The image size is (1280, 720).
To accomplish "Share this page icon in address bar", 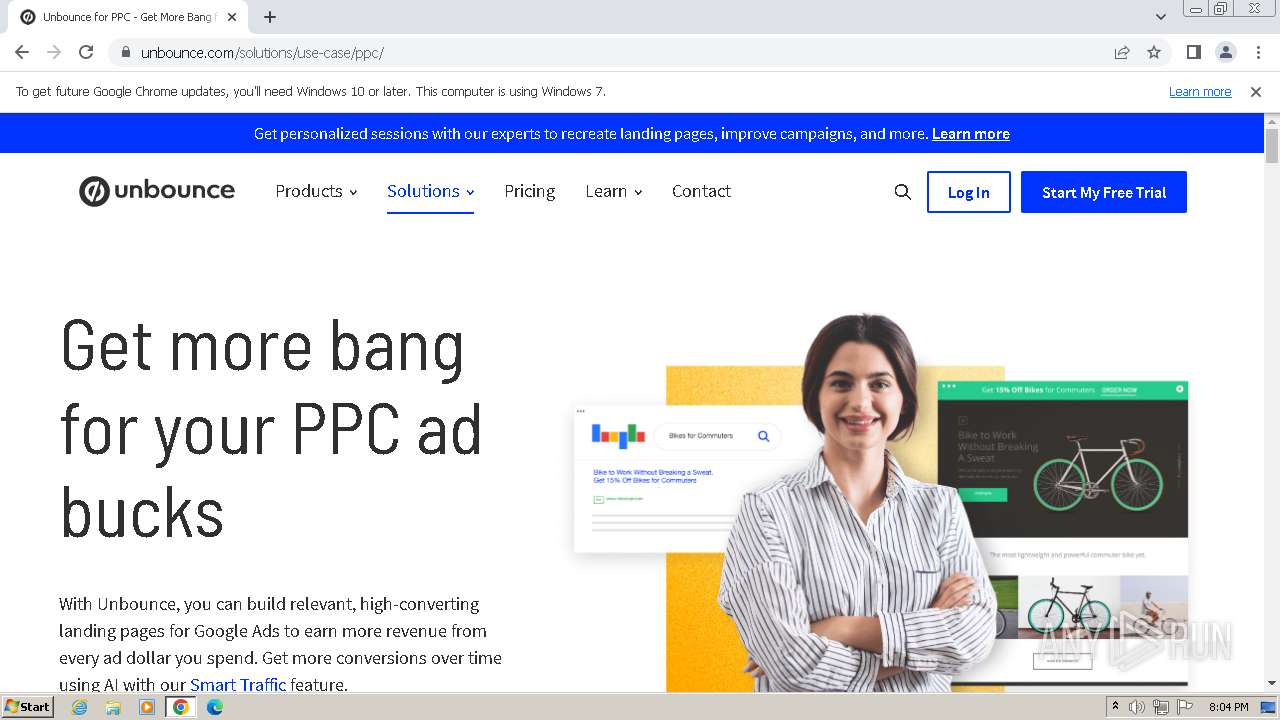I will 1122,52.
